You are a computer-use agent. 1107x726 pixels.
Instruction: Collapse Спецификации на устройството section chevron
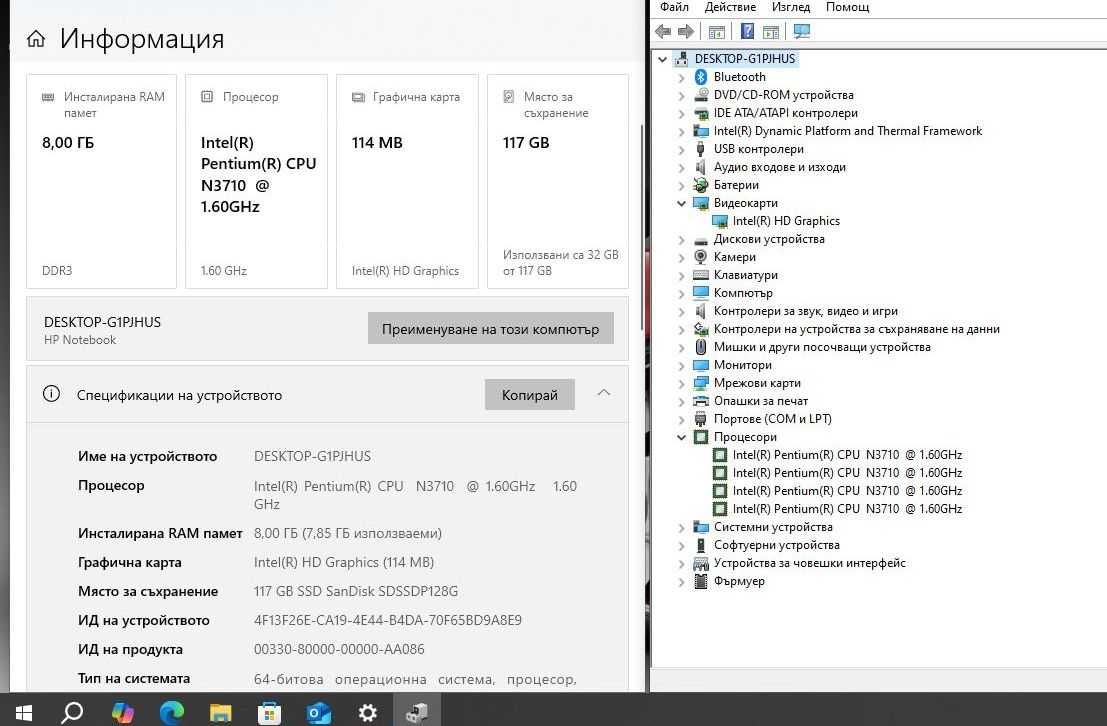coord(604,393)
